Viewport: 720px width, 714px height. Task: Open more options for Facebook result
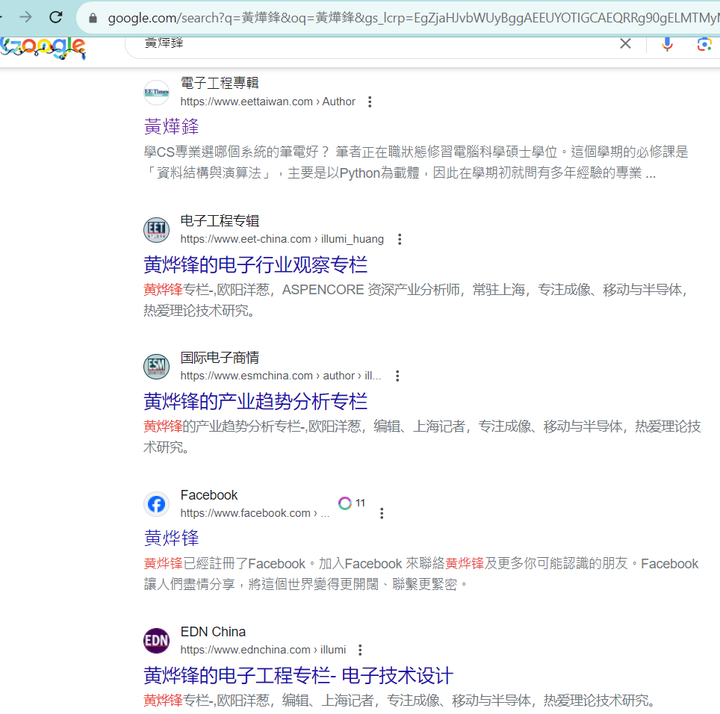pyautogui.click(x=382, y=513)
